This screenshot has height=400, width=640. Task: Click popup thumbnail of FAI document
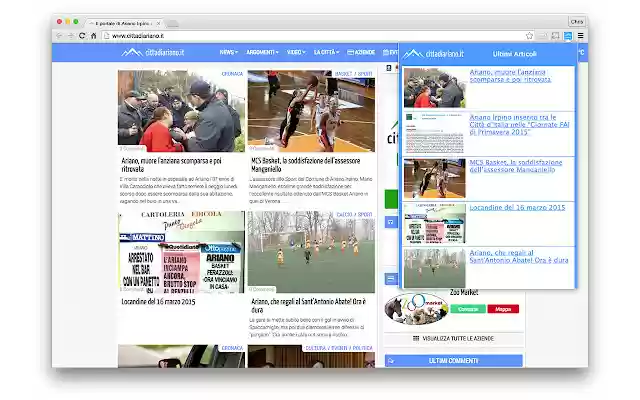(x=434, y=133)
